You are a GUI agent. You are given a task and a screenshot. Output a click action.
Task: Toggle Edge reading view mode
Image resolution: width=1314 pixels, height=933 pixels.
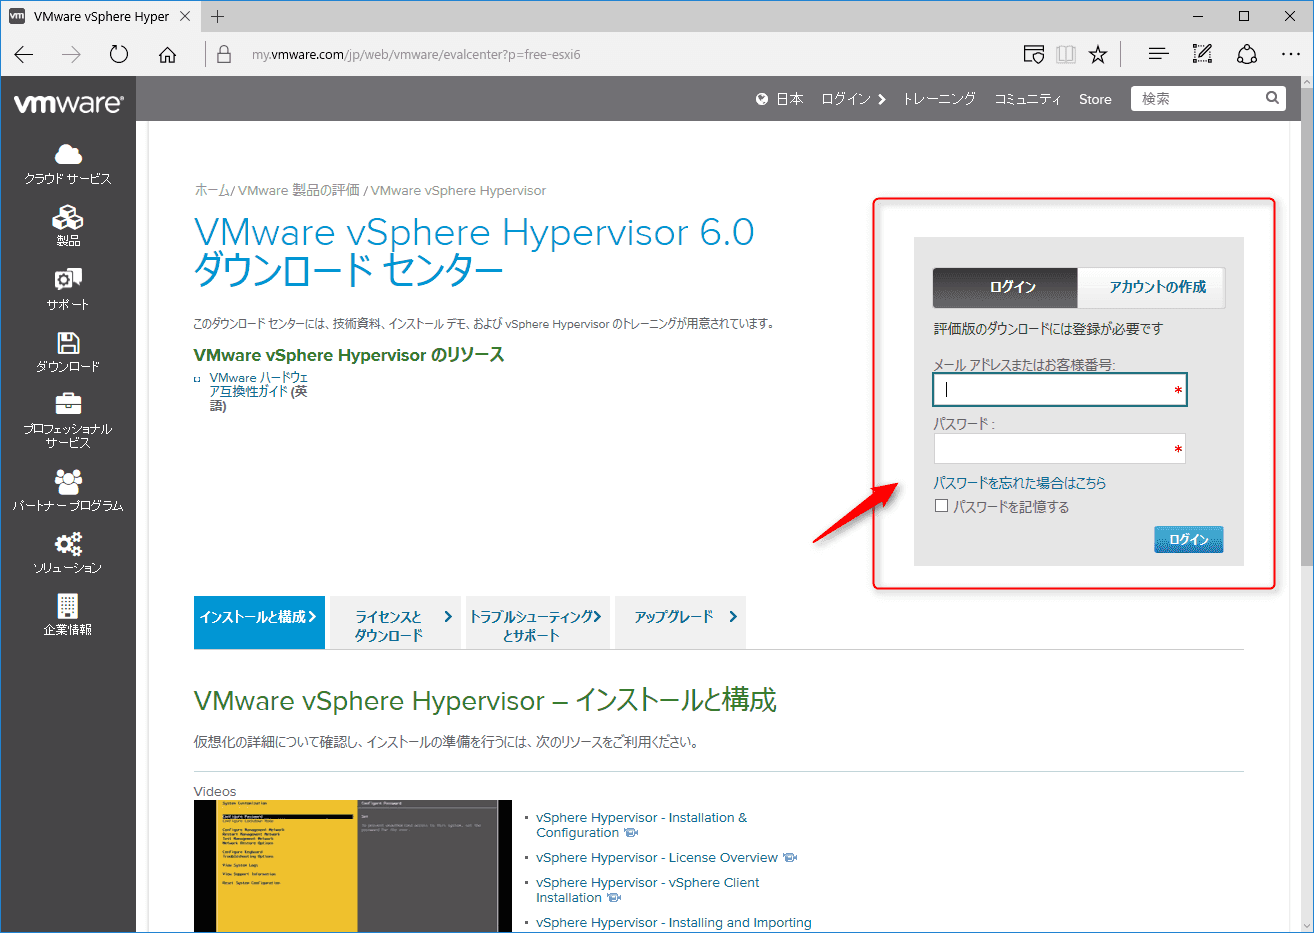pyautogui.click(x=1065, y=54)
